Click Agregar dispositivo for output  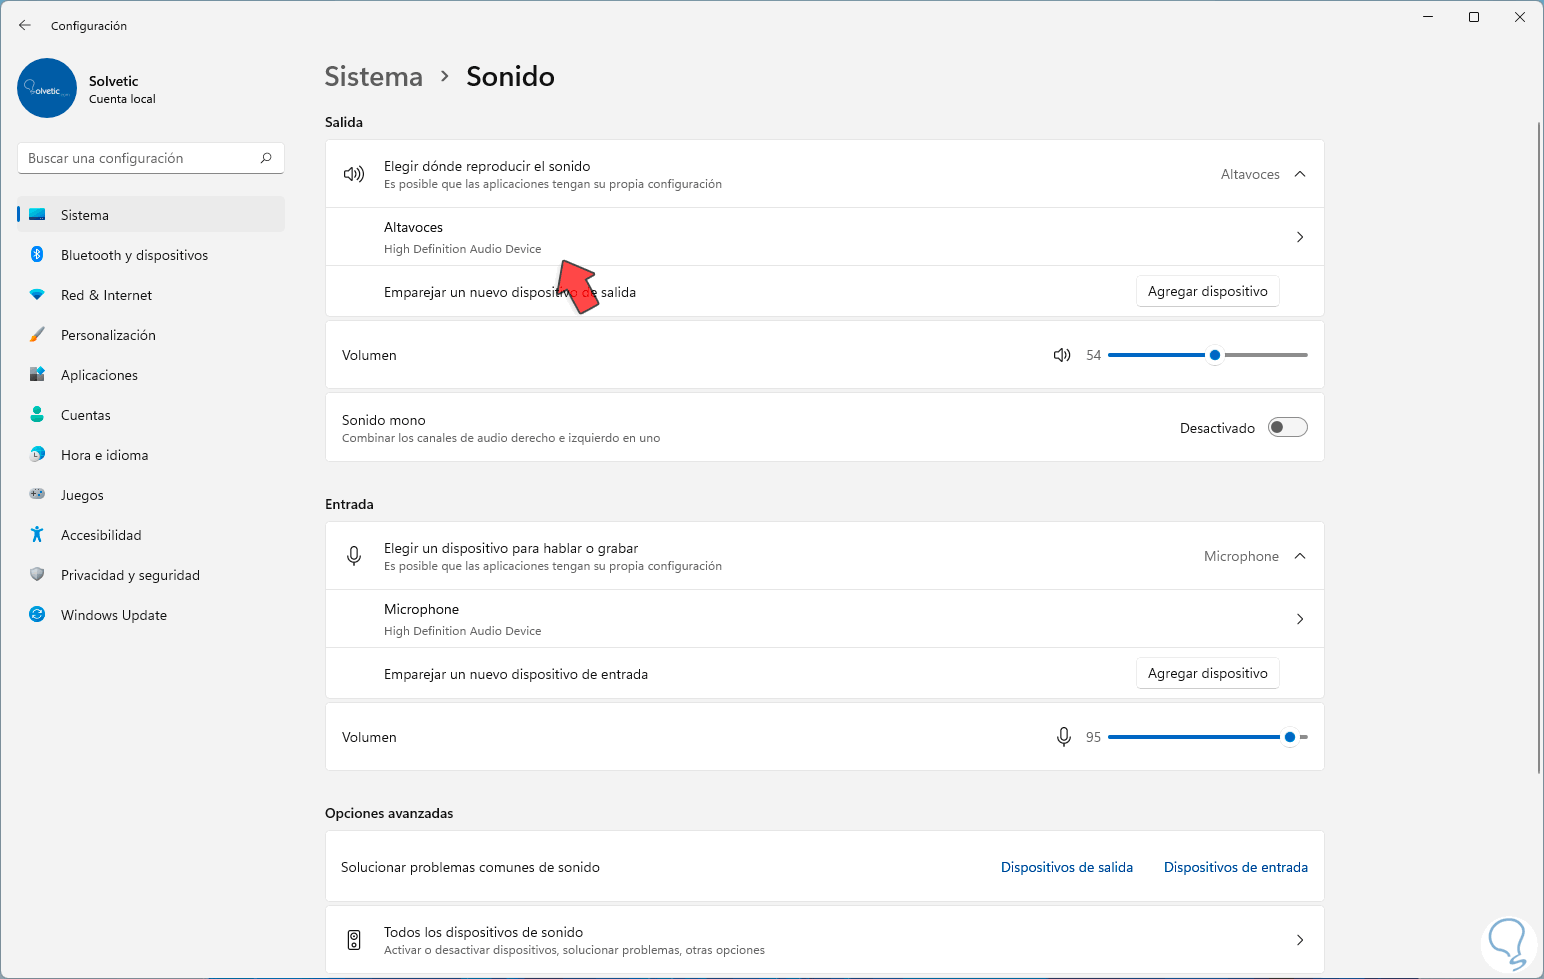1207,291
